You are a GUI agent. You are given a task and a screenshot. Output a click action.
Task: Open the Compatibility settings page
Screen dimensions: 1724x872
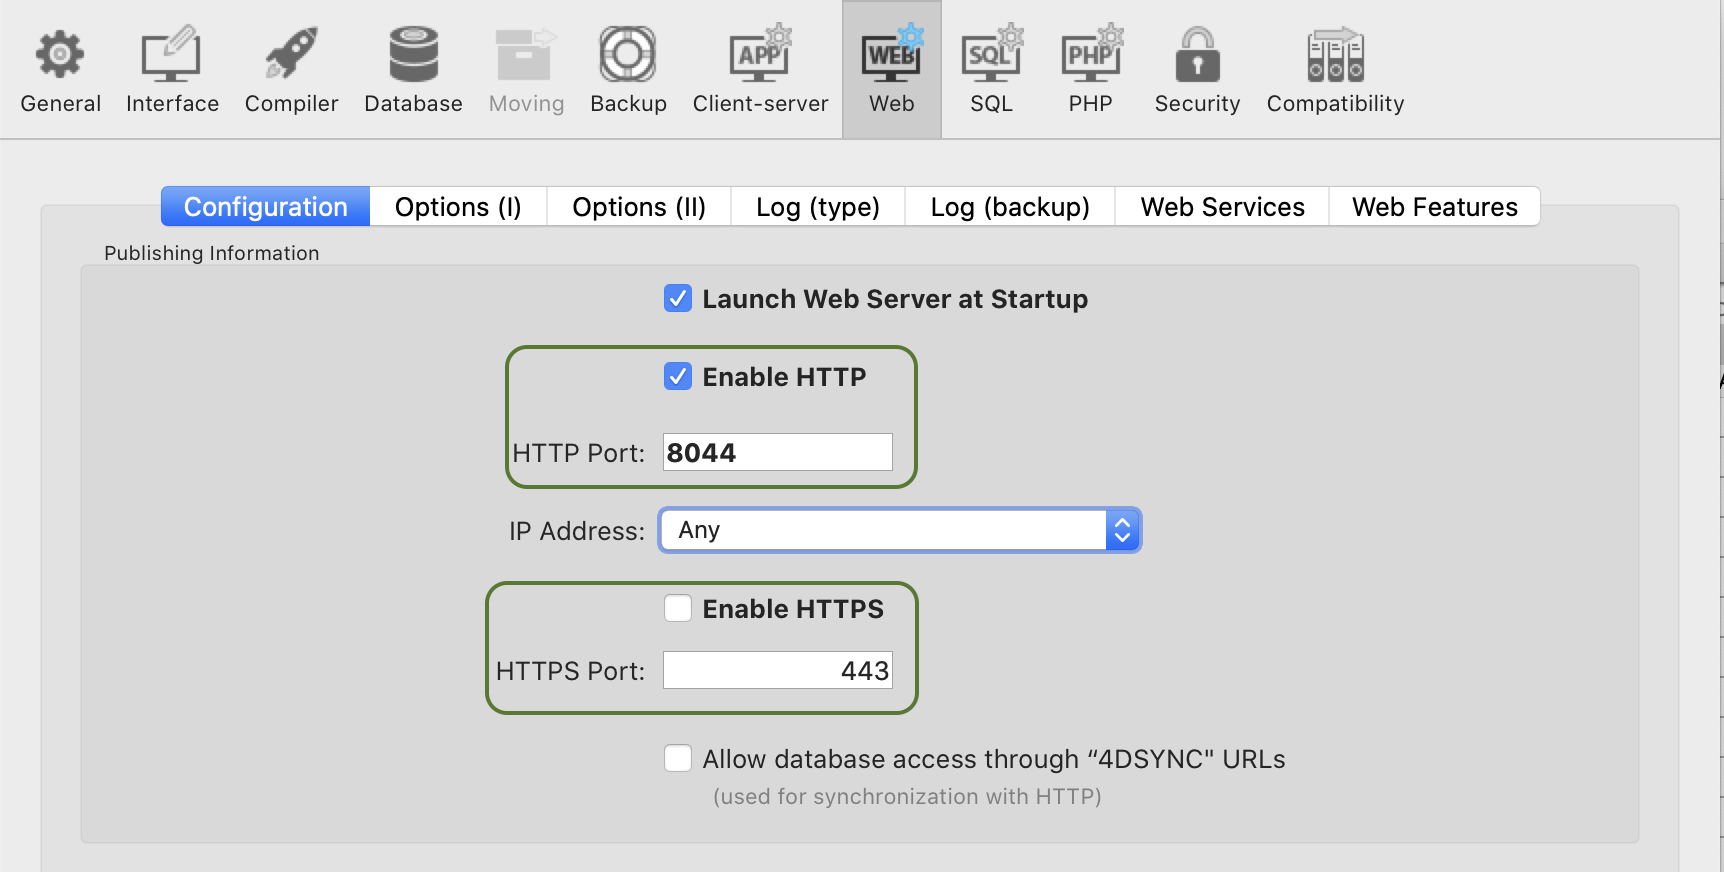coord(1335,70)
